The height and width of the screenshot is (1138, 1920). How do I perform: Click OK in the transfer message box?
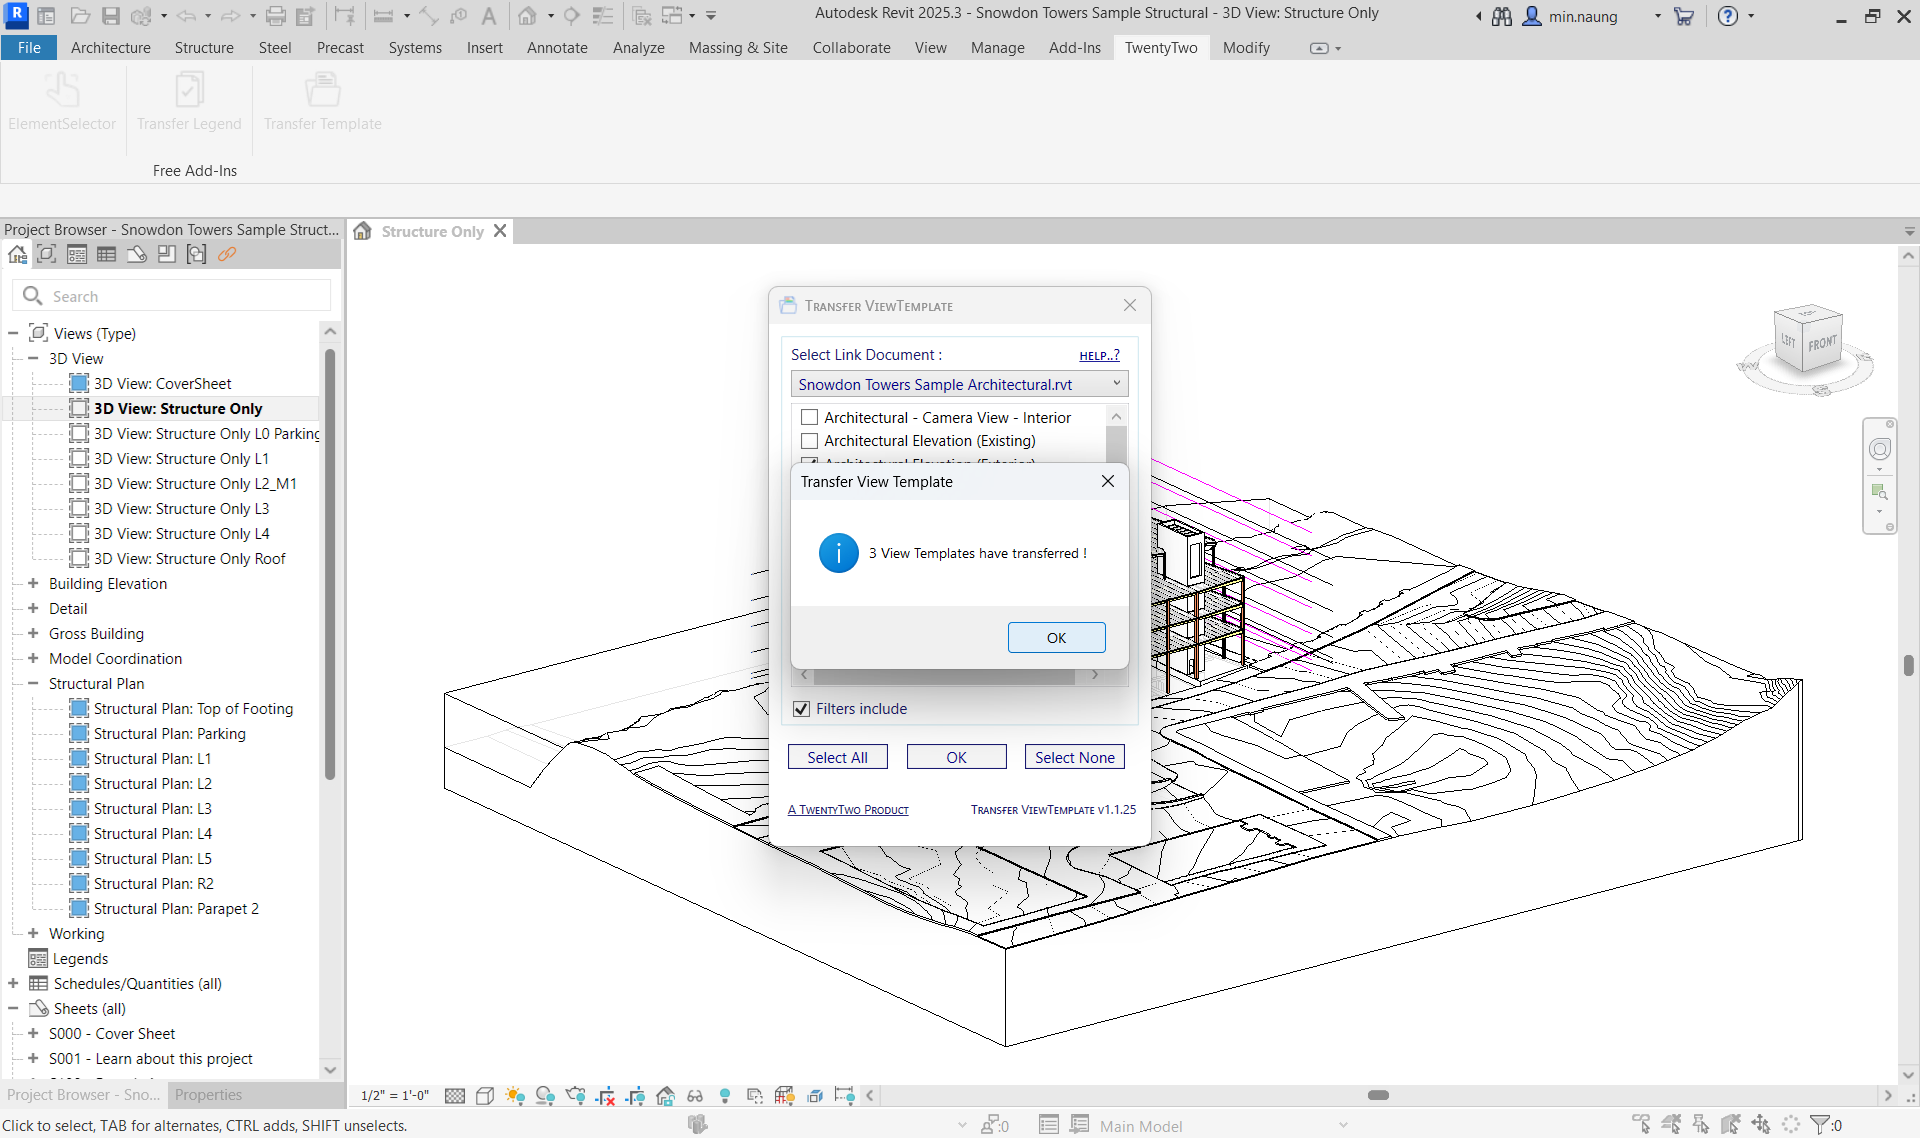[1056, 638]
